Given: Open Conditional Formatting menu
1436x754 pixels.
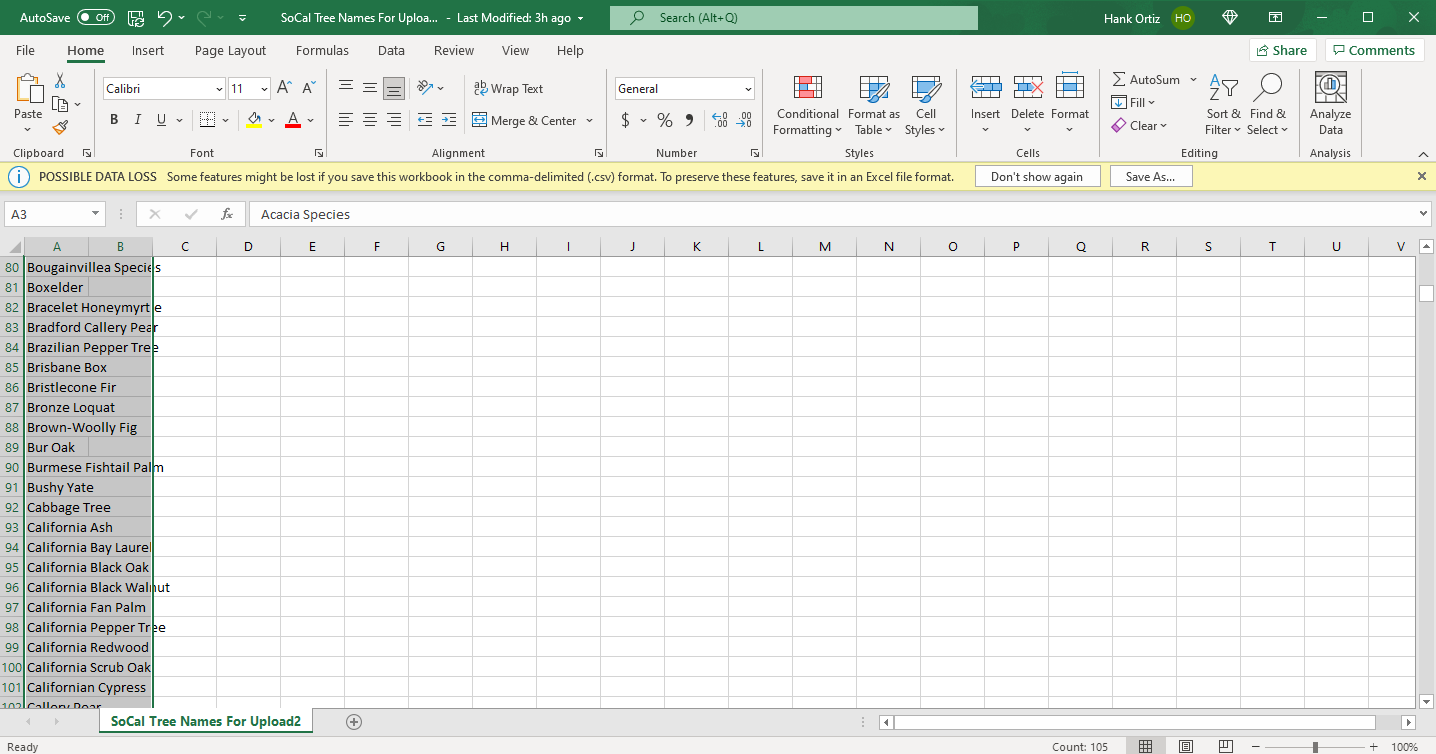Looking at the screenshot, I should pyautogui.click(x=808, y=106).
